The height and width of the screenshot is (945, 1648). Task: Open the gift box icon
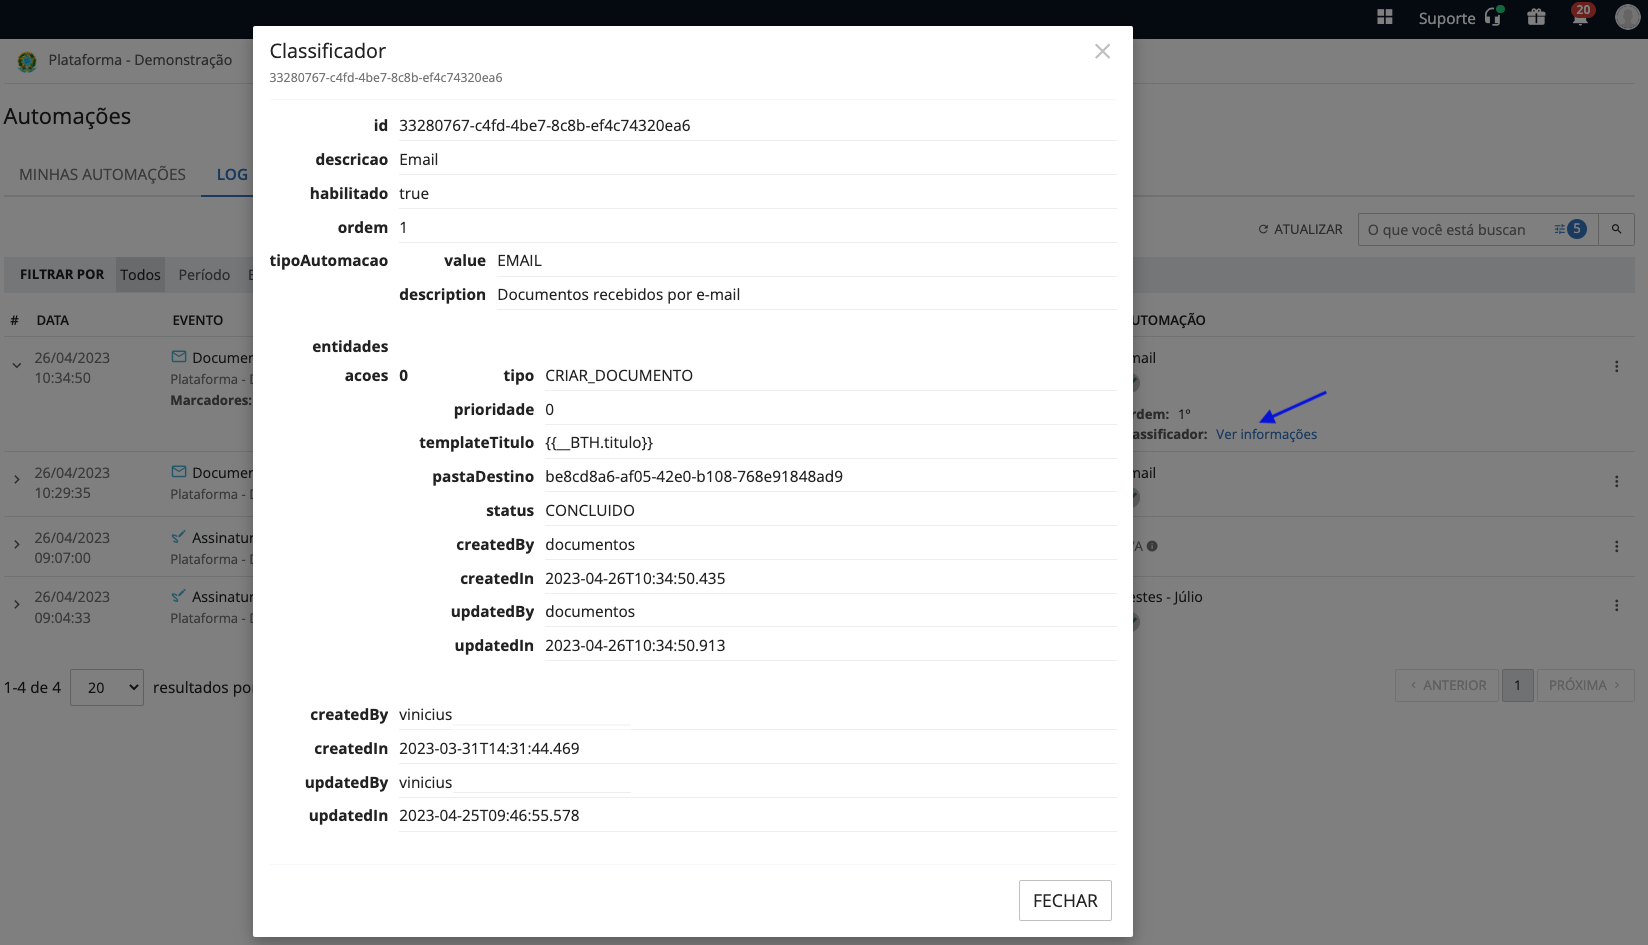(1536, 17)
